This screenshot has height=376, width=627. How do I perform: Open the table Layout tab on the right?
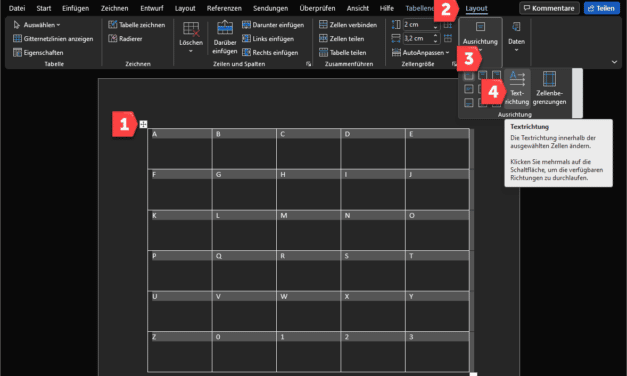pos(476,8)
